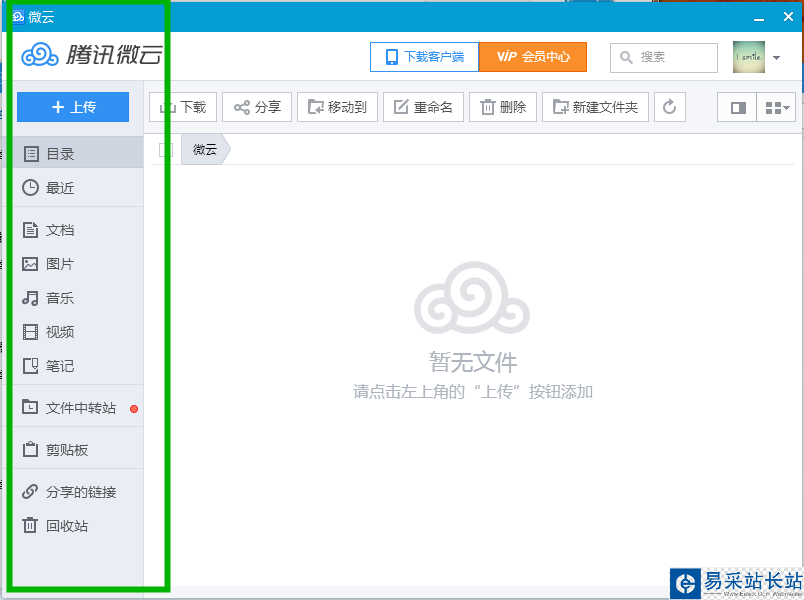The height and width of the screenshot is (600, 804).
Task: Open the VIP 会员中心 member center
Action: click(x=533, y=57)
